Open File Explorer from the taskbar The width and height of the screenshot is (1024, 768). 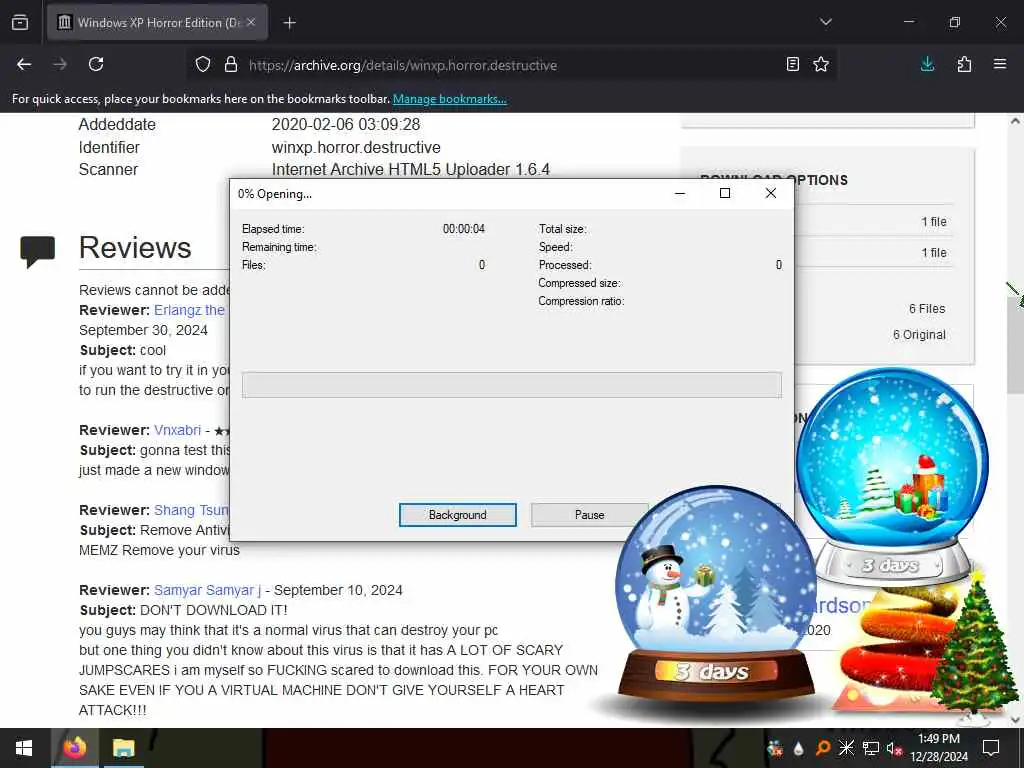point(123,748)
